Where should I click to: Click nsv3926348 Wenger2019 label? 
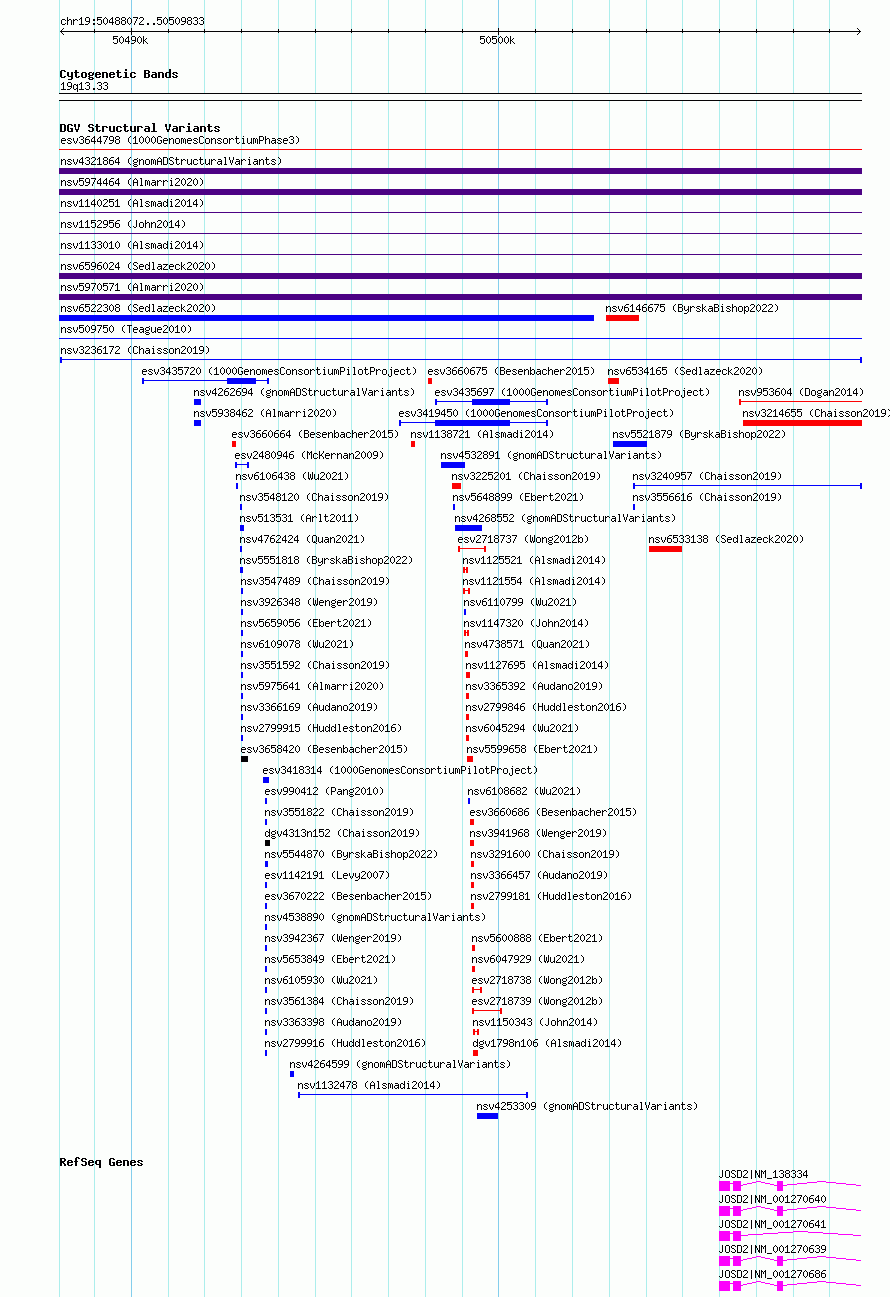pyautogui.click(x=309, y=602)
